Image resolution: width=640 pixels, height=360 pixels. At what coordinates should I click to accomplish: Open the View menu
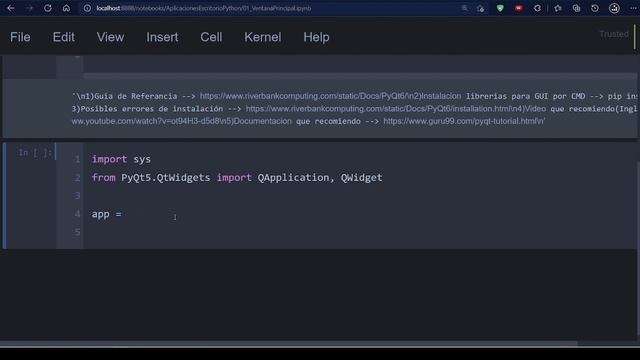pos(110,37)
